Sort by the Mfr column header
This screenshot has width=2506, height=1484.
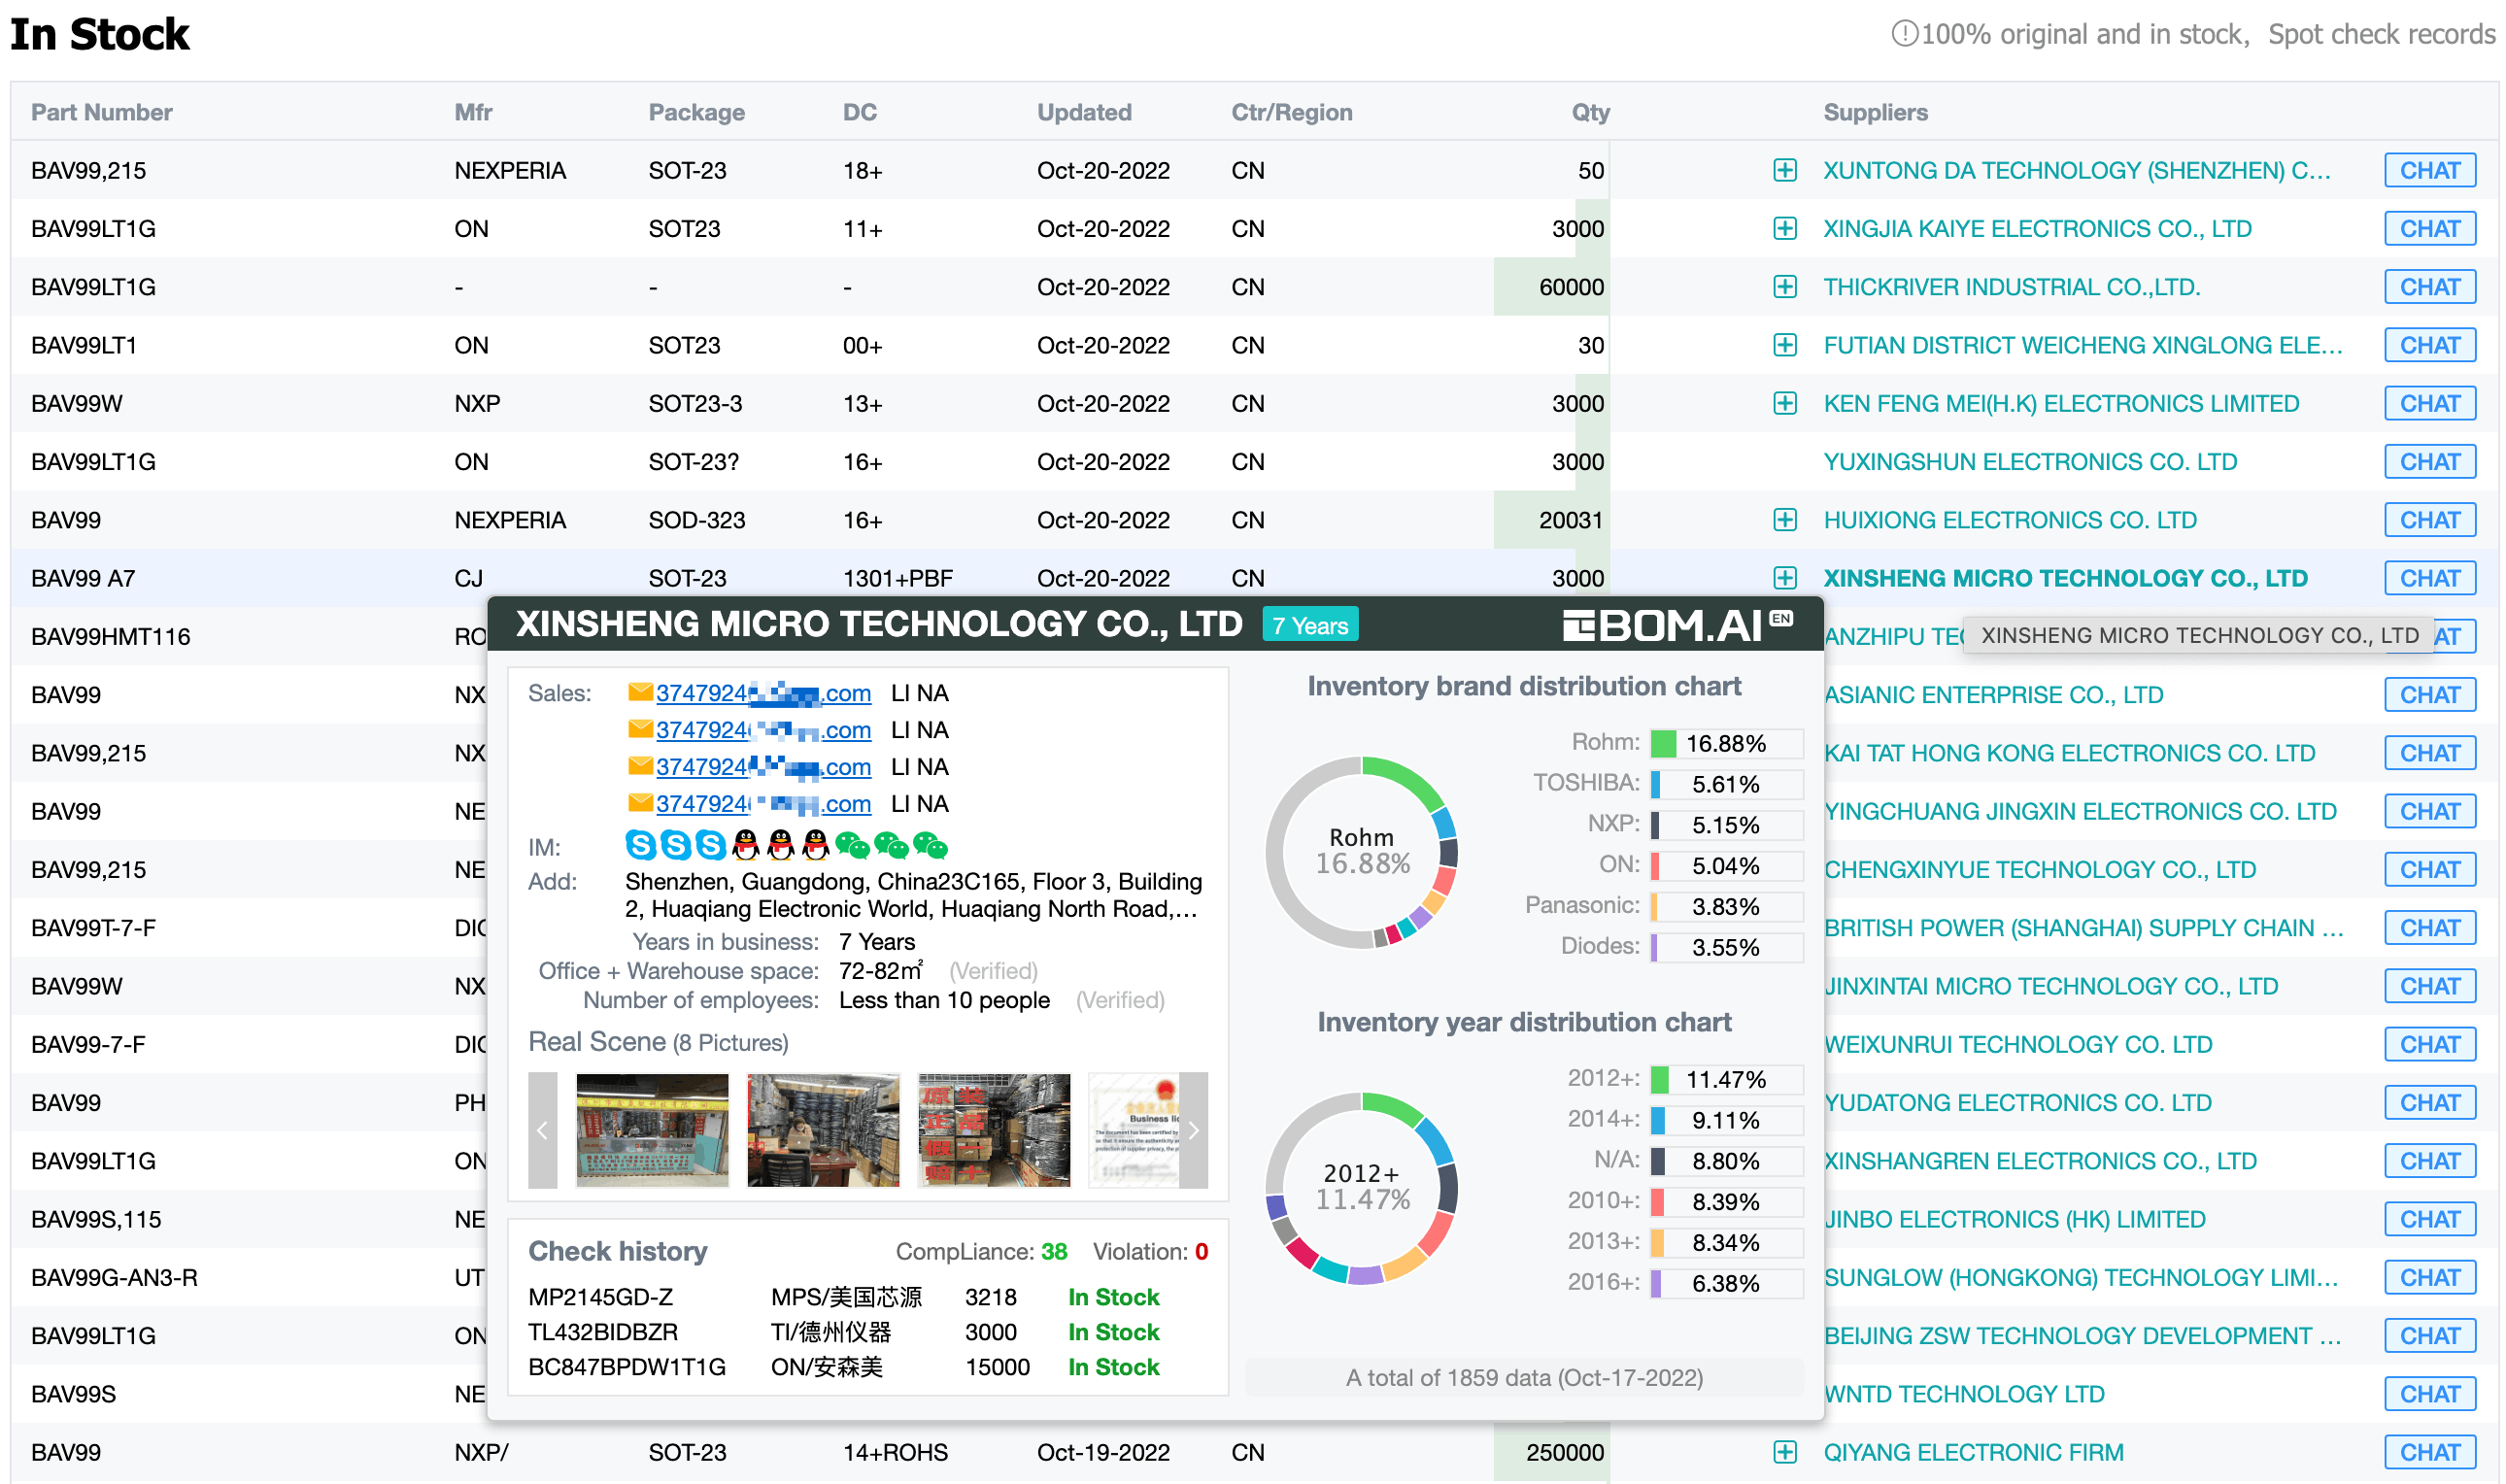point(473,112)
